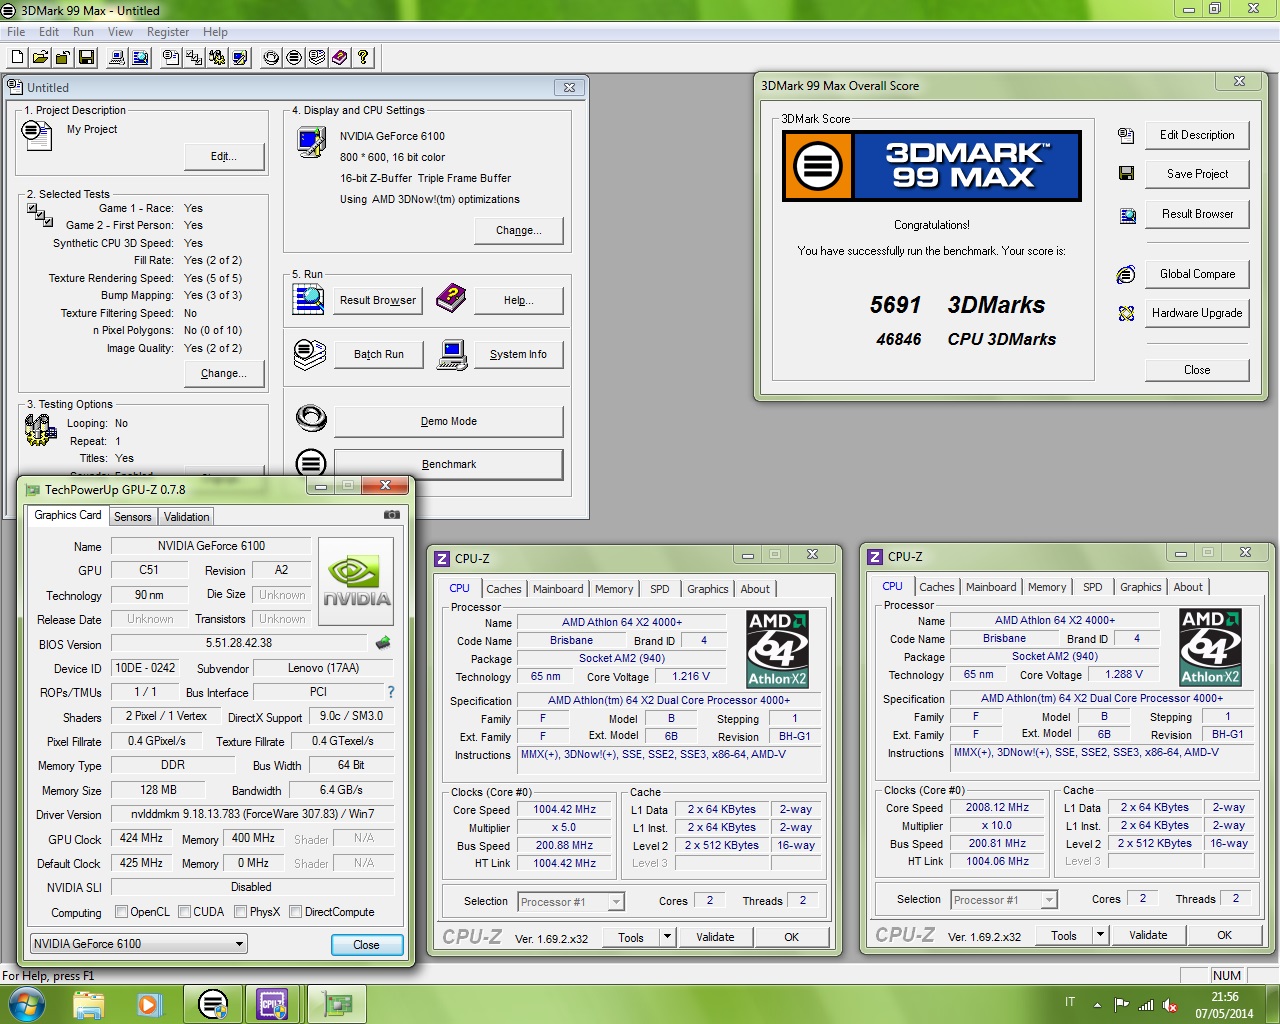Open the Processor #1 selection in right CPU-Z
This screenshot has height=1024, width=1280.
1004,900
